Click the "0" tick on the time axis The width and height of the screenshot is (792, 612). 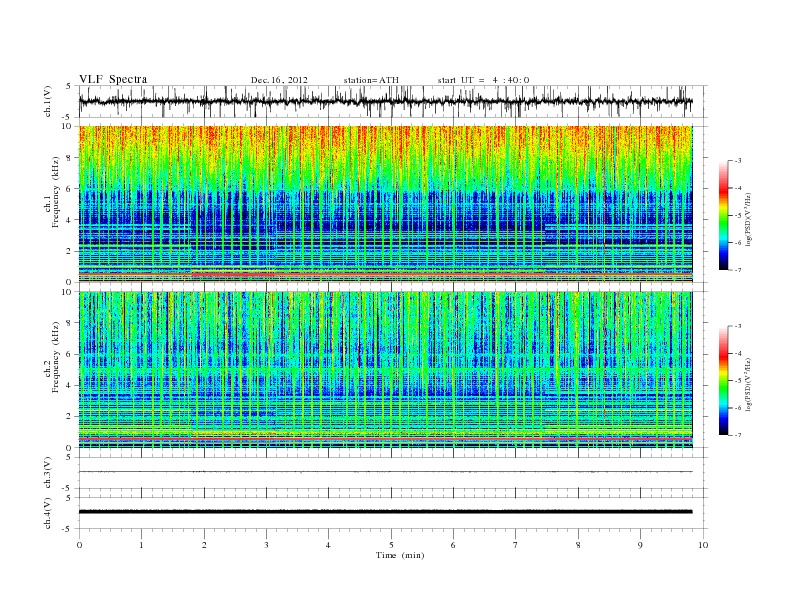[79, 545]
